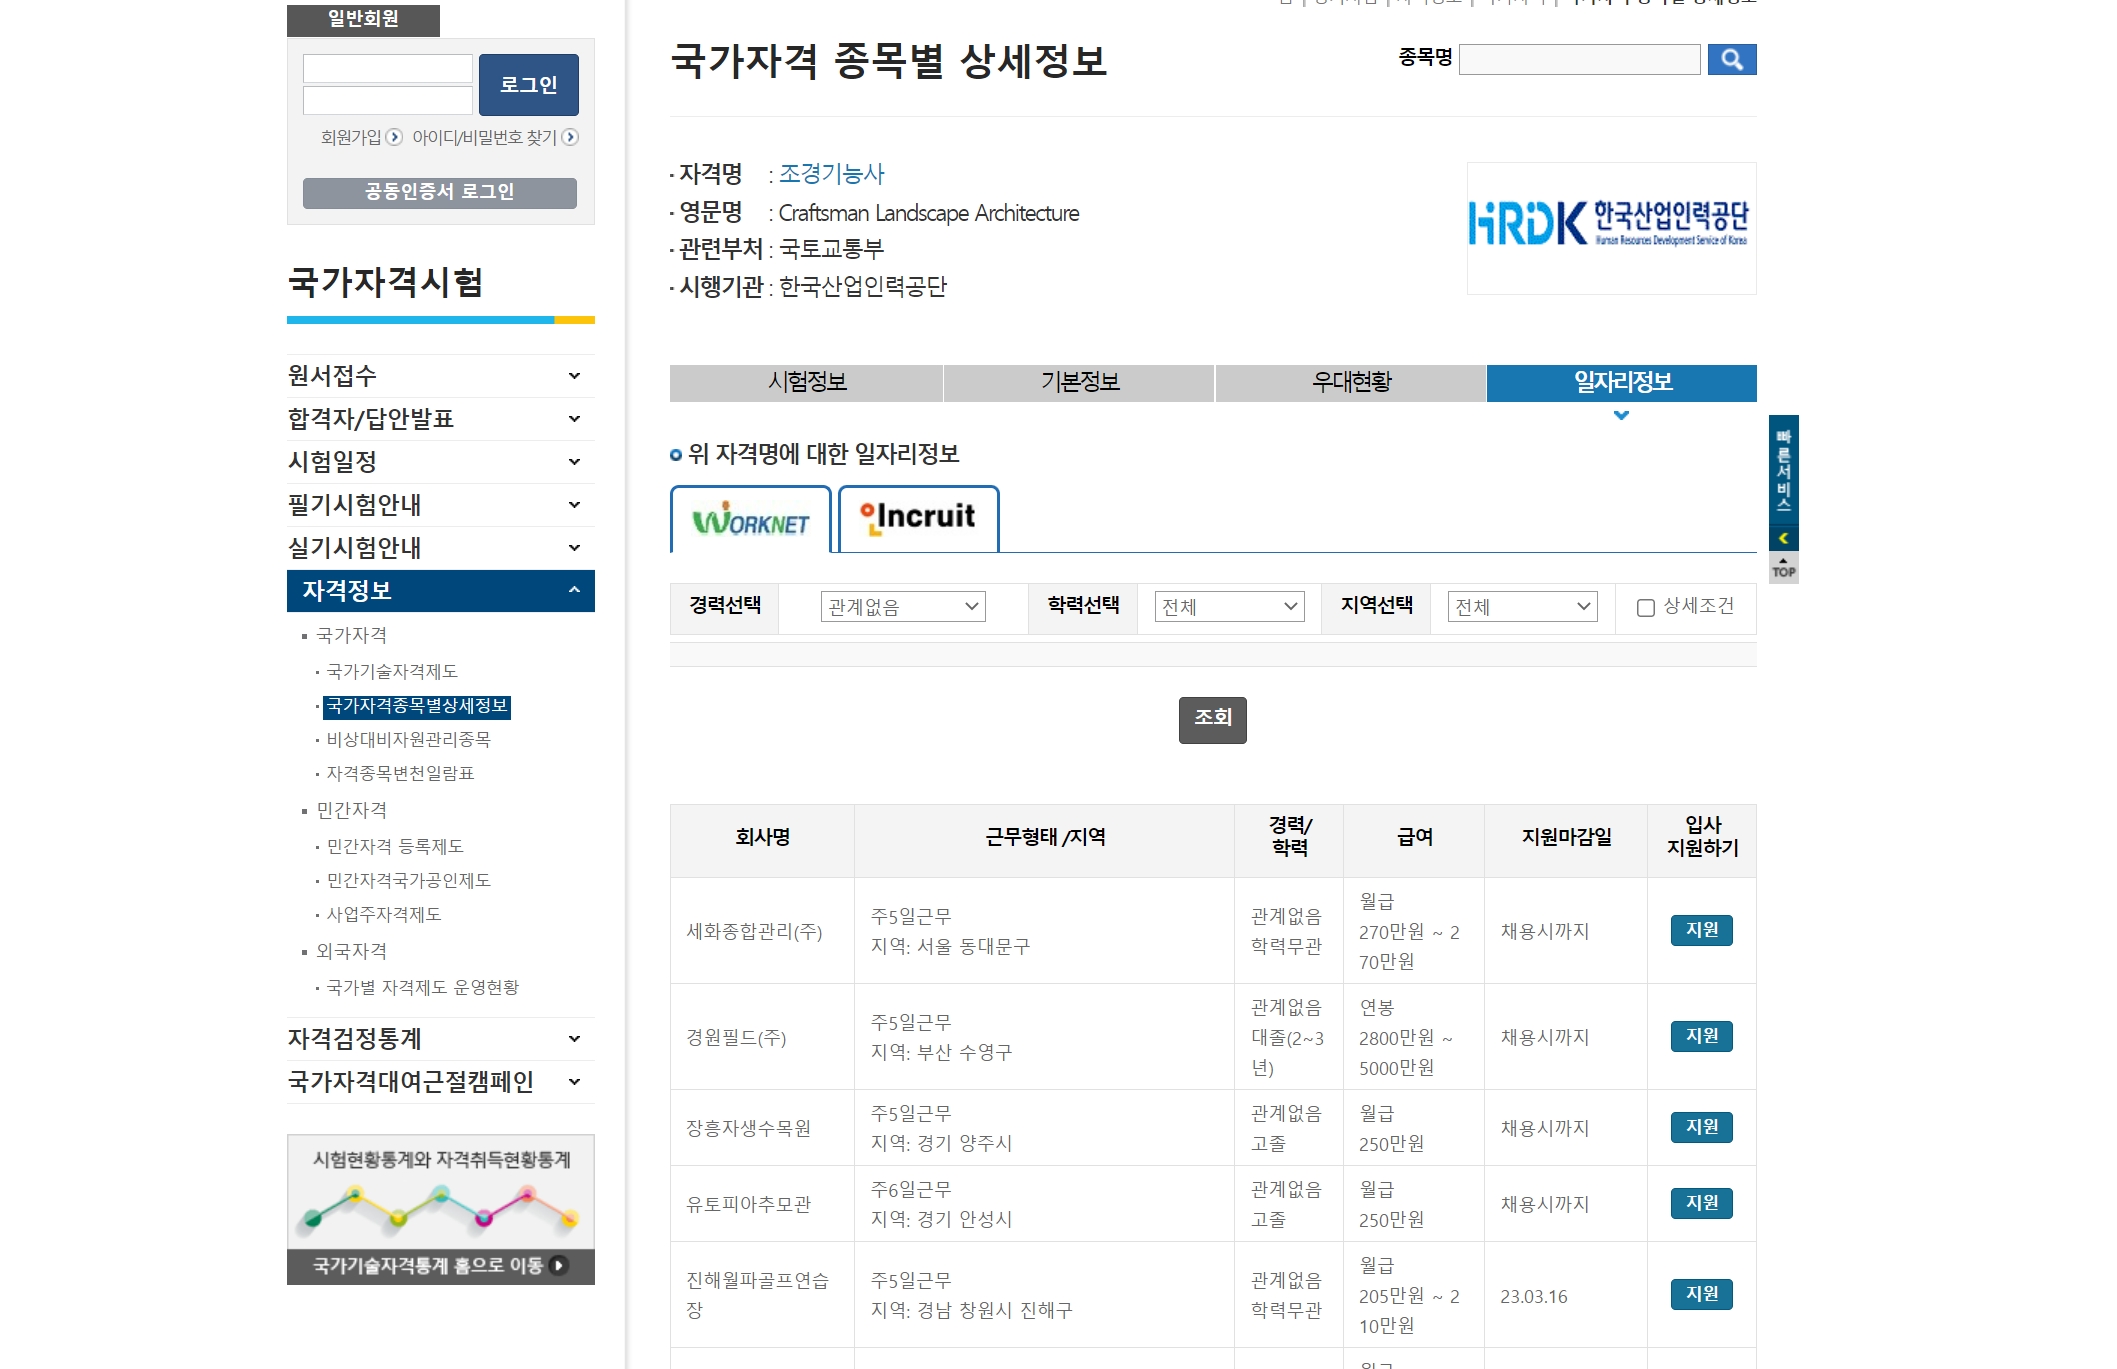The height and width of the screenshot is (1369, 2117).
Task: Click the TOP scroll-to-top icon
Action: (1783, 569)
